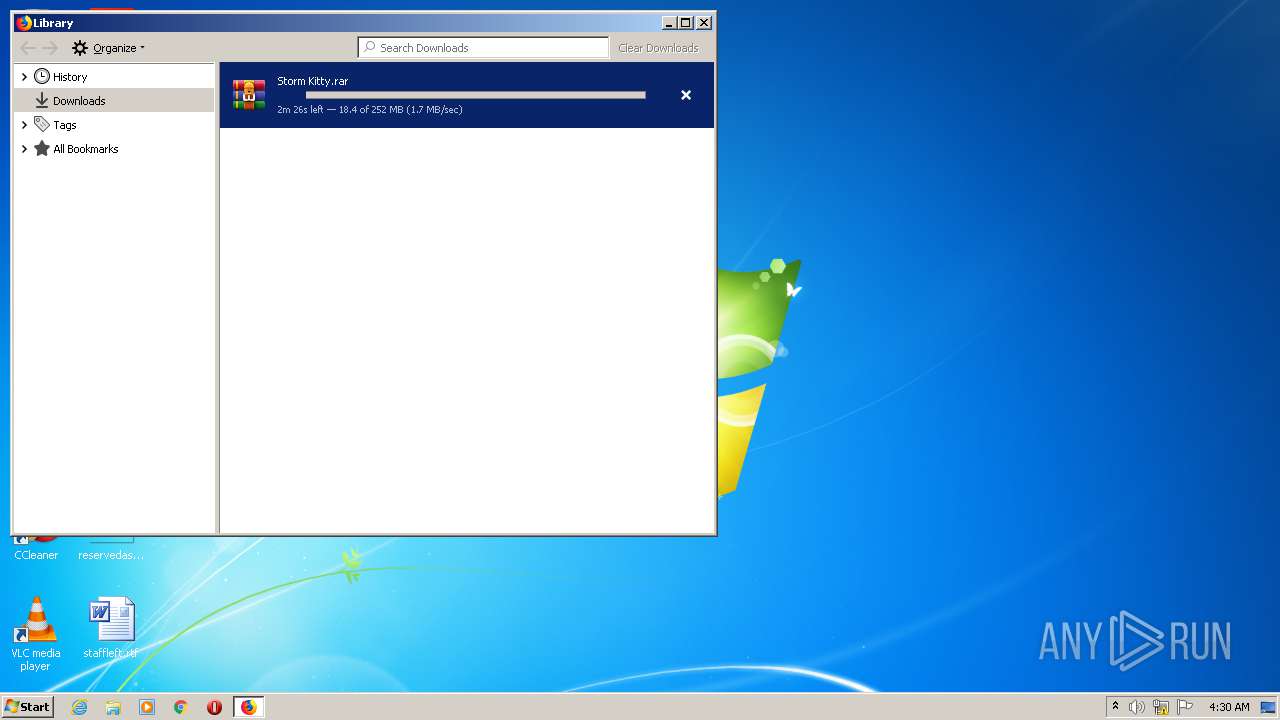Viewport: 1280px width, 720px height.
Task: Focus the Search Downloads field
Action: (x=484, y=47)
